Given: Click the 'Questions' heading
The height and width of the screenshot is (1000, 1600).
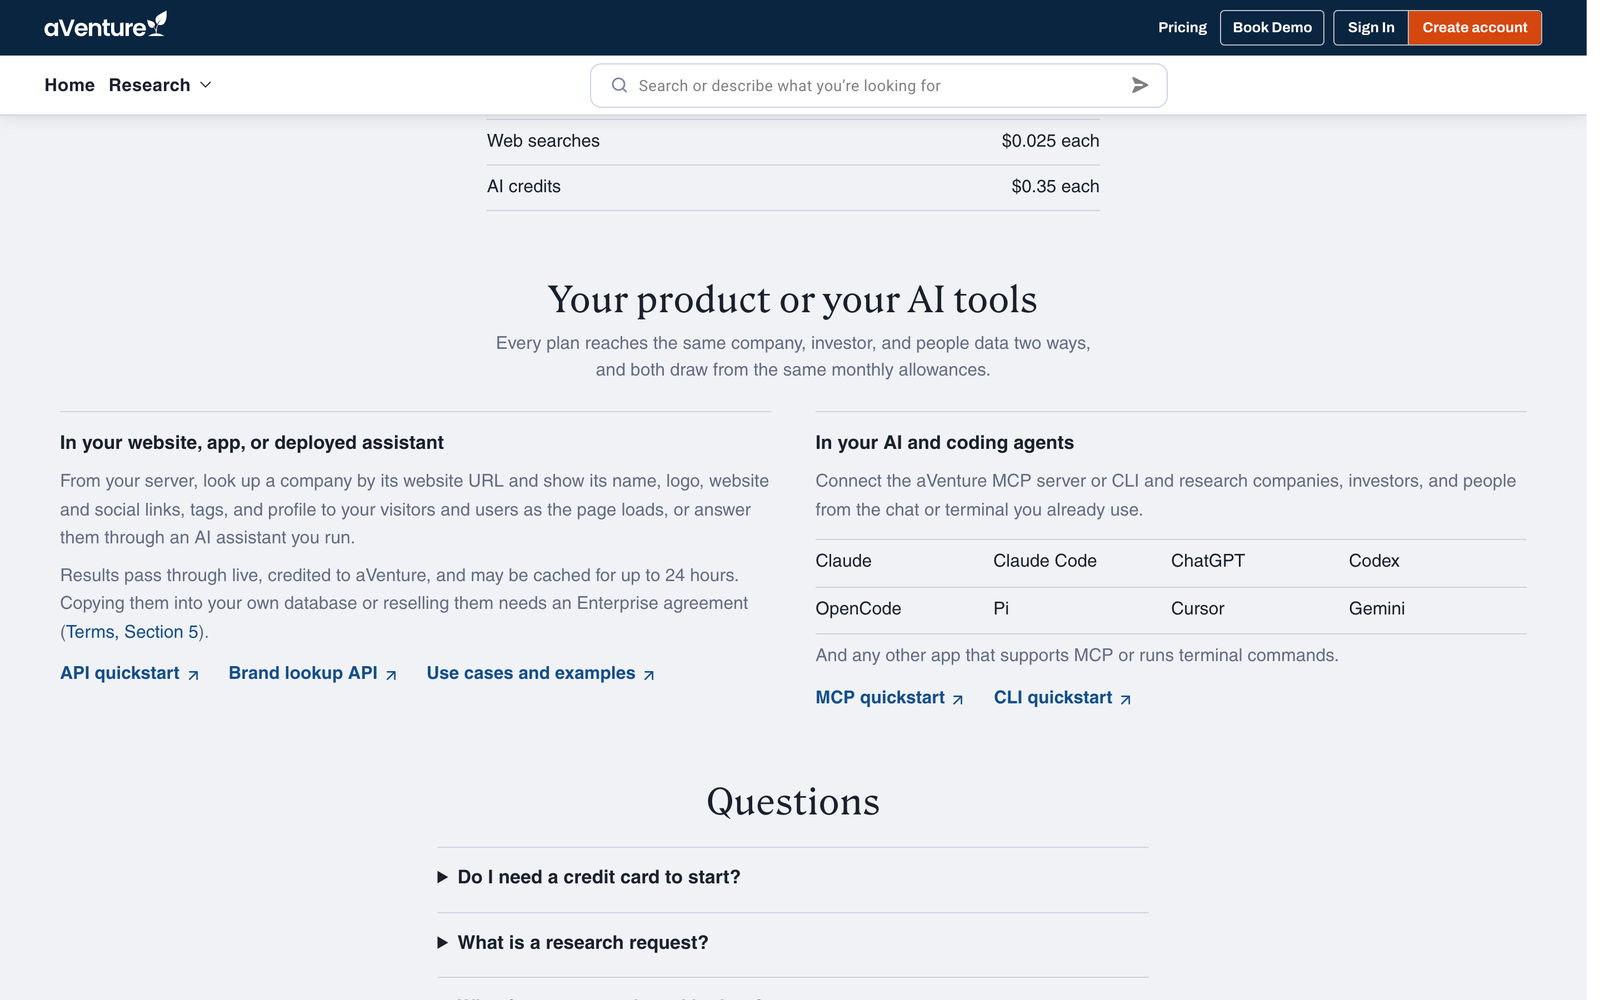Looking at the screenshot, I should pyautogui.click(x=793, y=802).
